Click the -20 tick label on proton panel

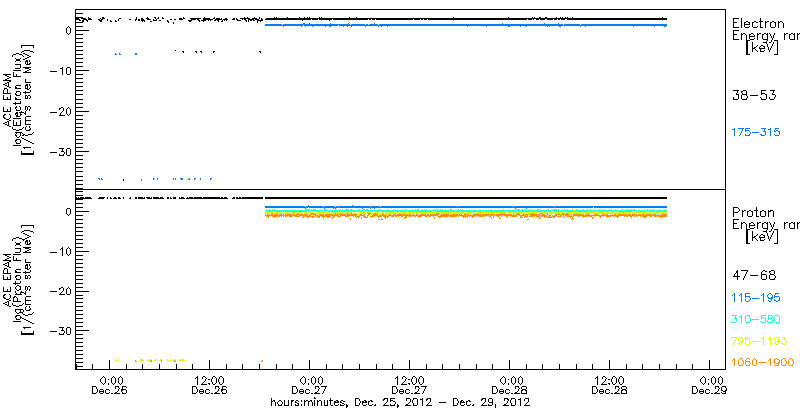(x=59, y=291)
